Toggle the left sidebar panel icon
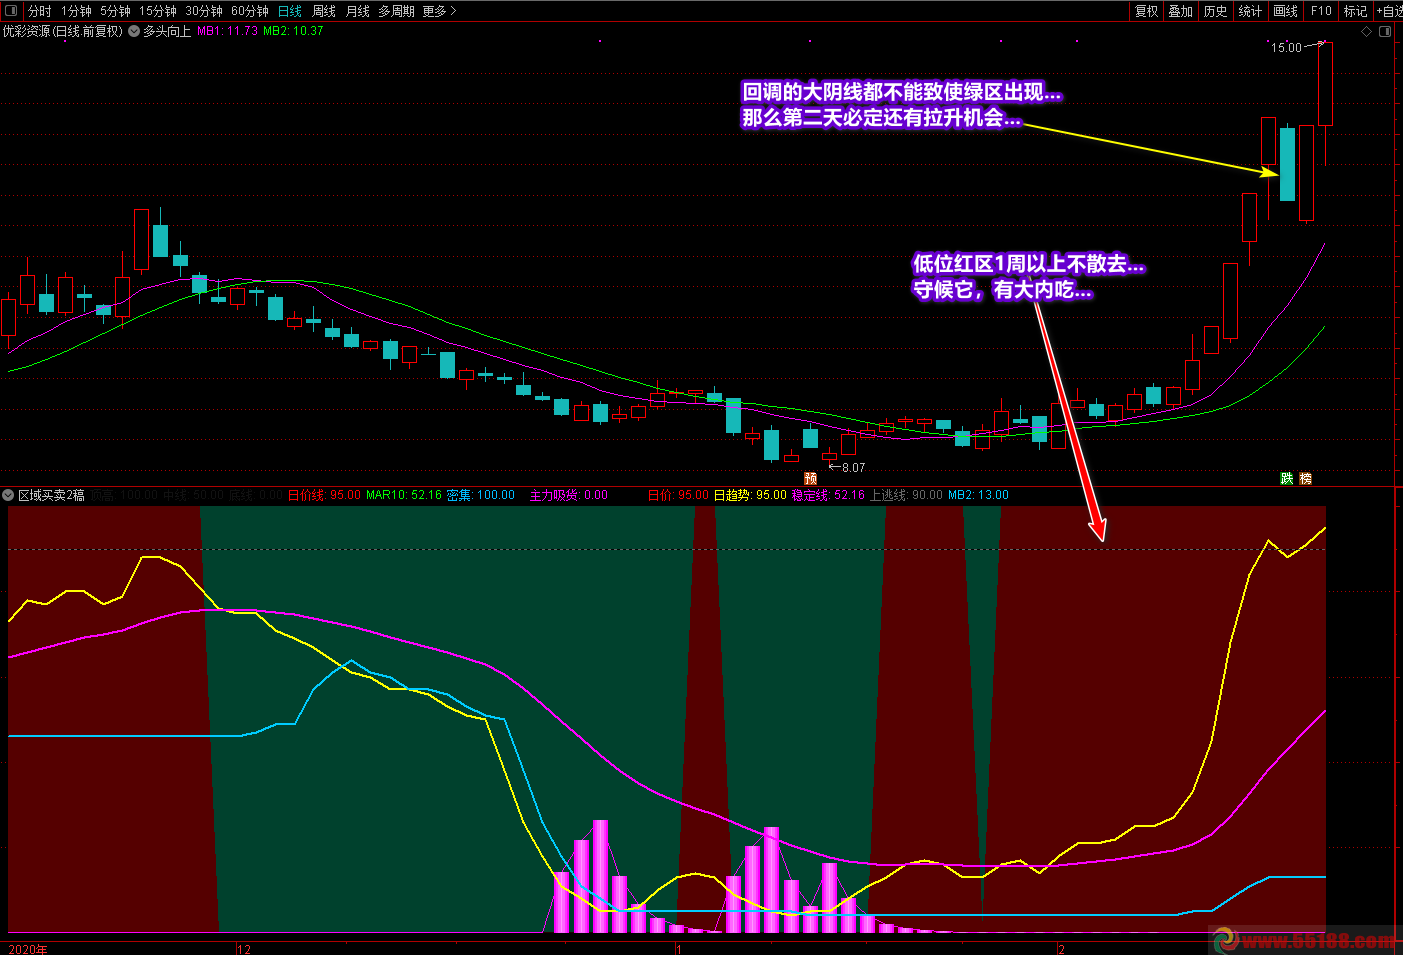 tap(11, 11)
